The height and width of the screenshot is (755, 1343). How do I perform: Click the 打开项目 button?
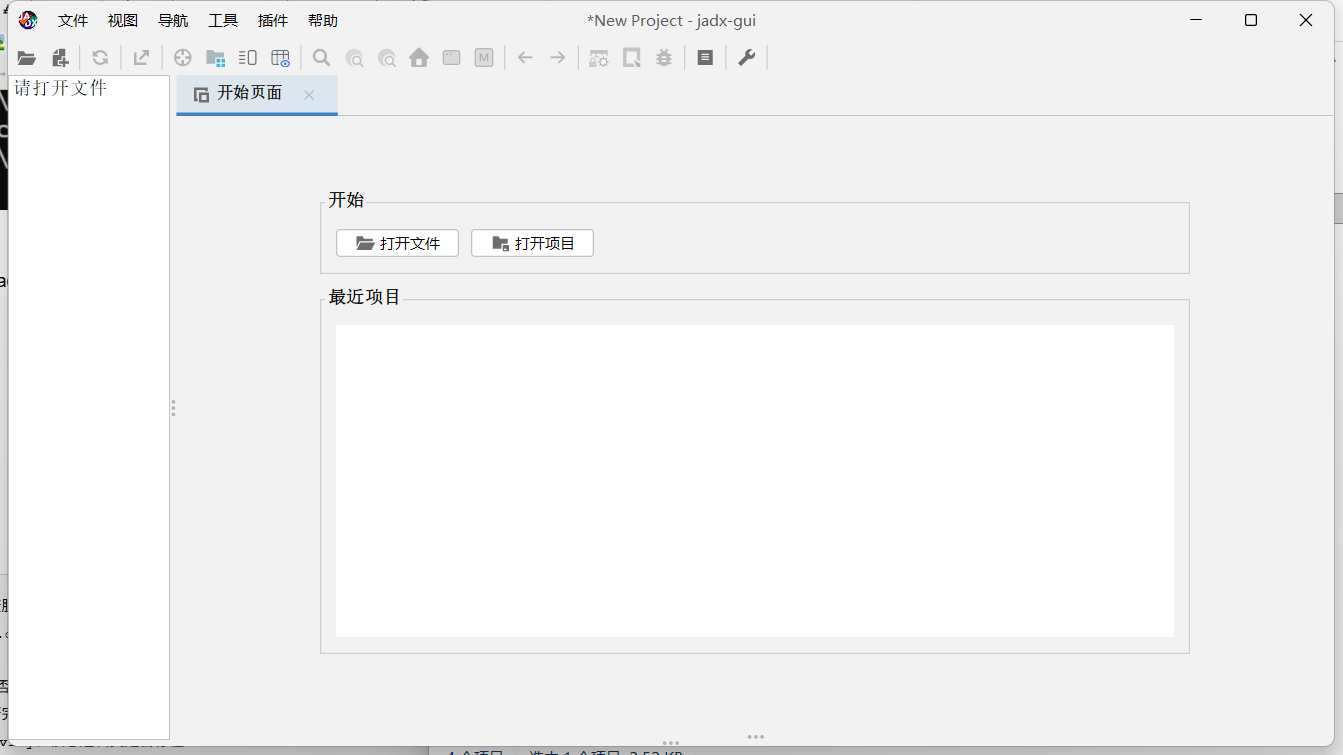point(532,243)
